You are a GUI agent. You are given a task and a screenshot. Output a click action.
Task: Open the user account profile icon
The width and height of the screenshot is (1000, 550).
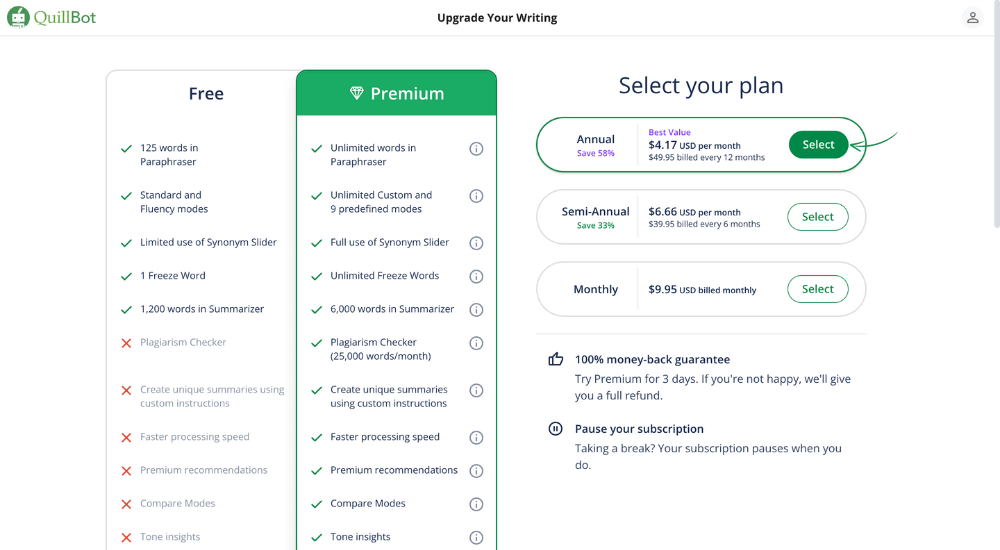(972, 18)
